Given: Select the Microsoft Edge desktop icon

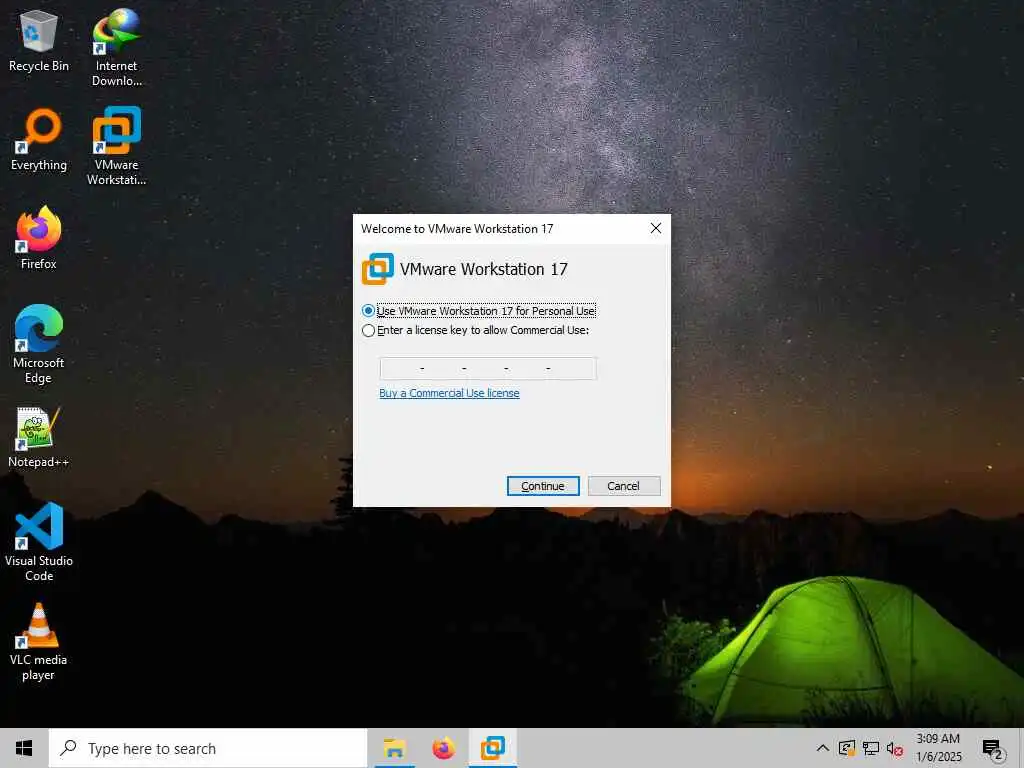Looking at the screenshot, I should (39, 344).
